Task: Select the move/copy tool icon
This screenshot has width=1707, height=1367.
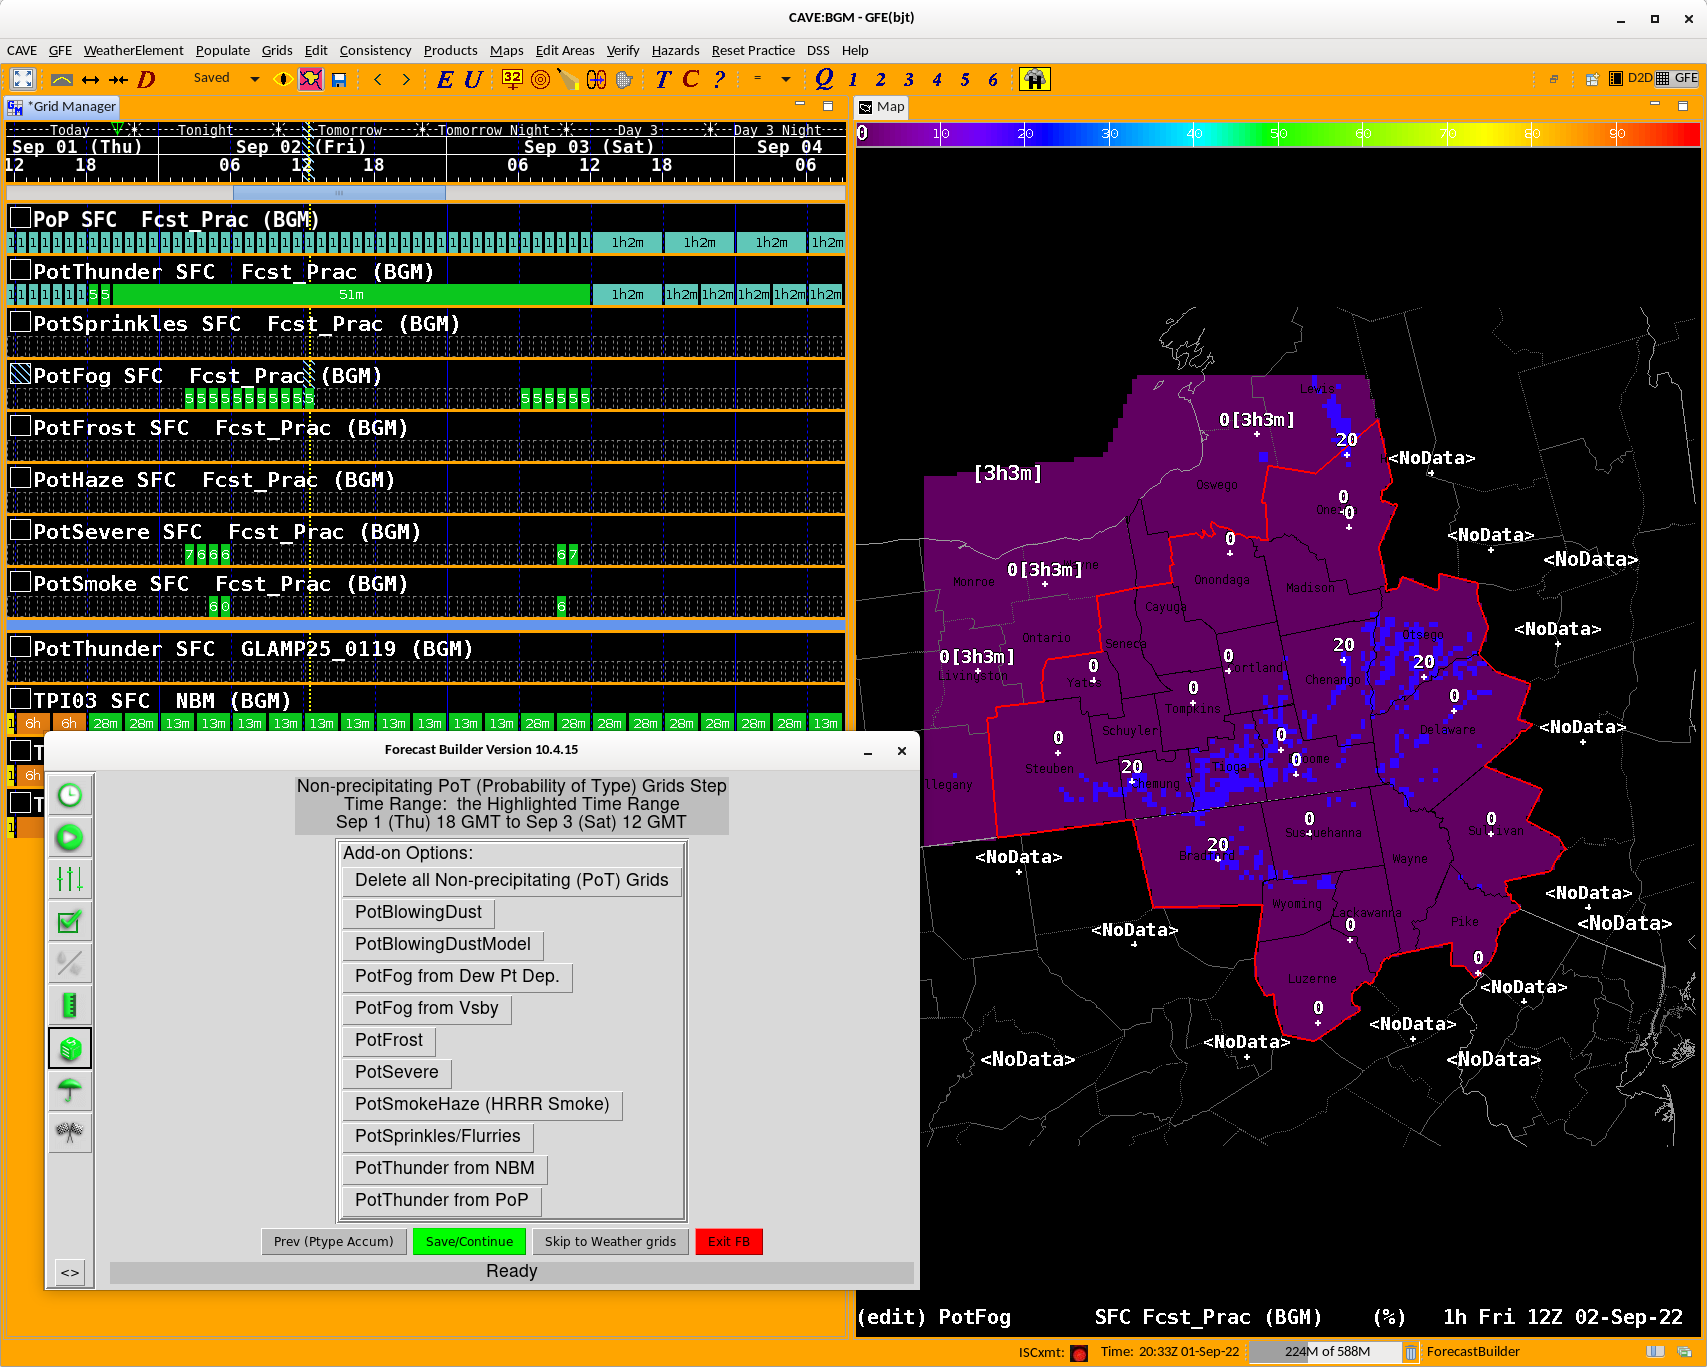Action: coord(596,79)
